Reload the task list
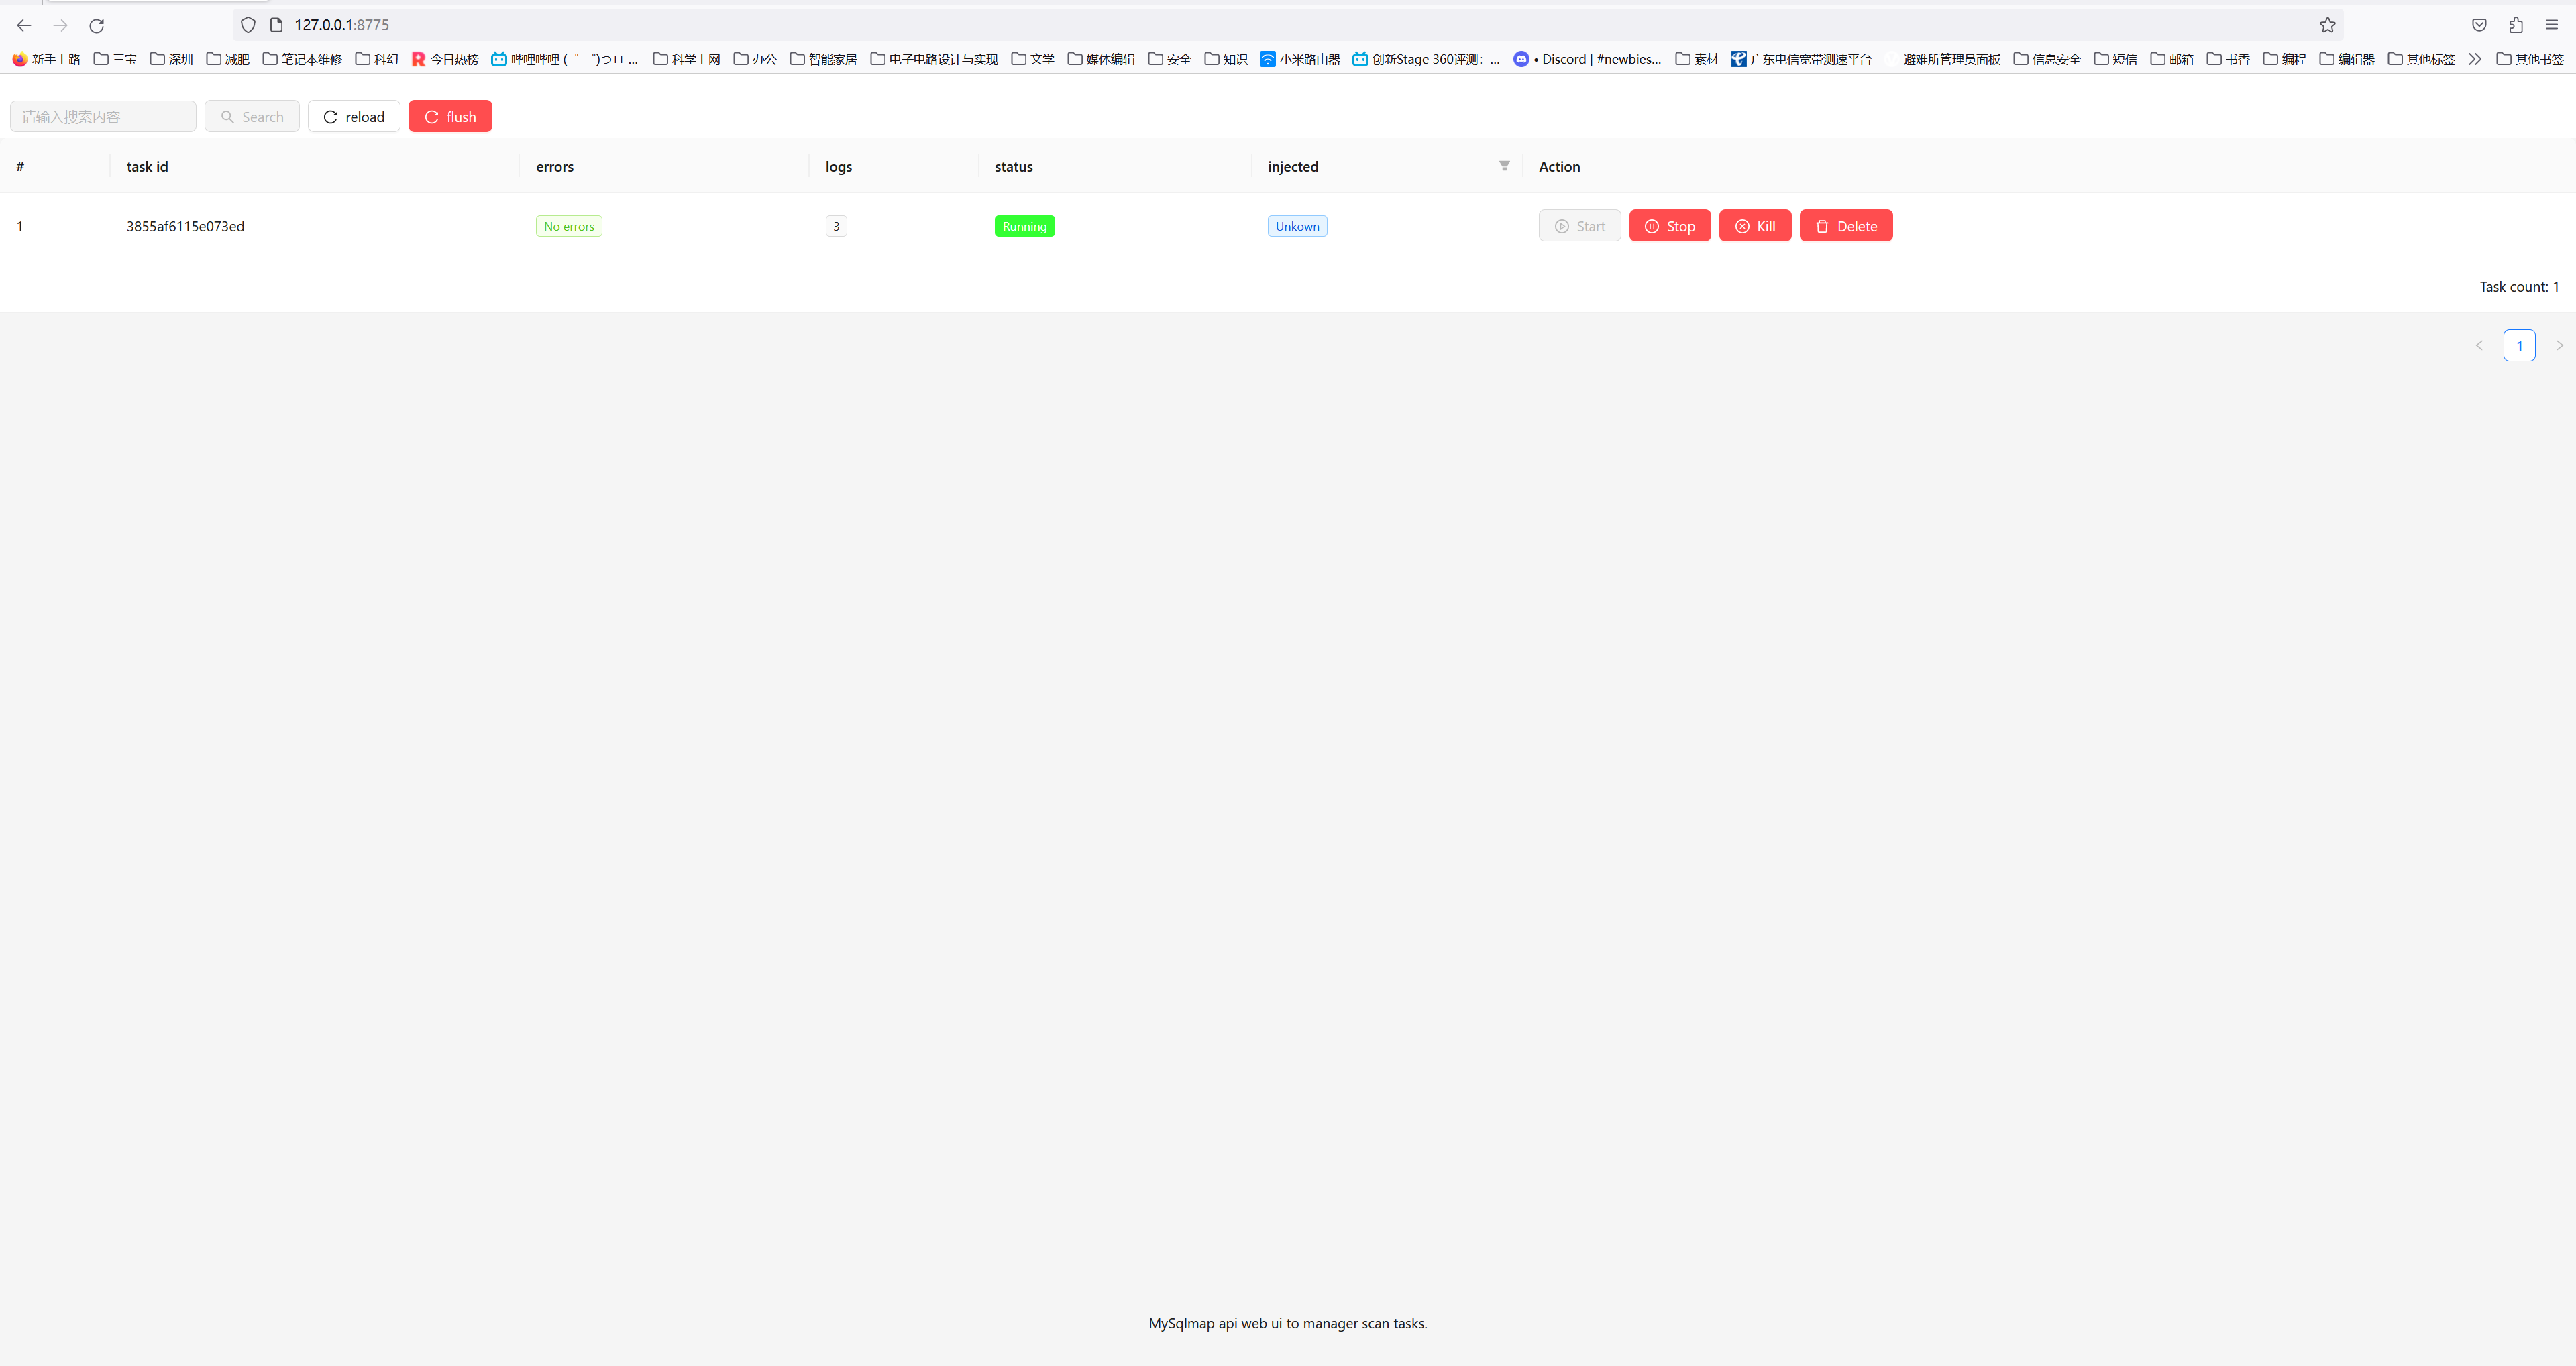Image resolution: width=2576 pixels, height=1366 pixels. point(354,117)
